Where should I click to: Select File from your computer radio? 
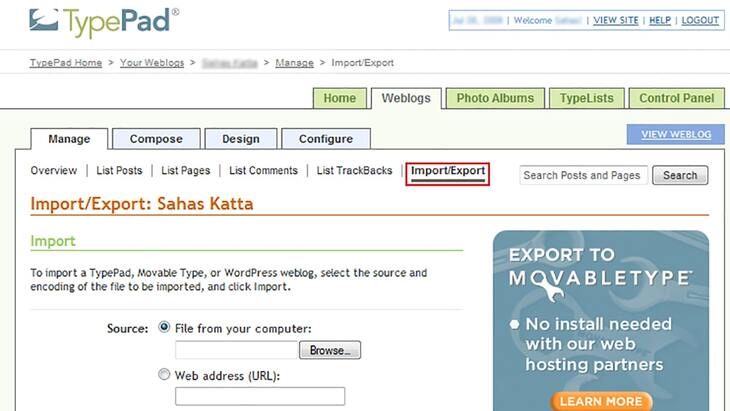[x=164, y=327]
